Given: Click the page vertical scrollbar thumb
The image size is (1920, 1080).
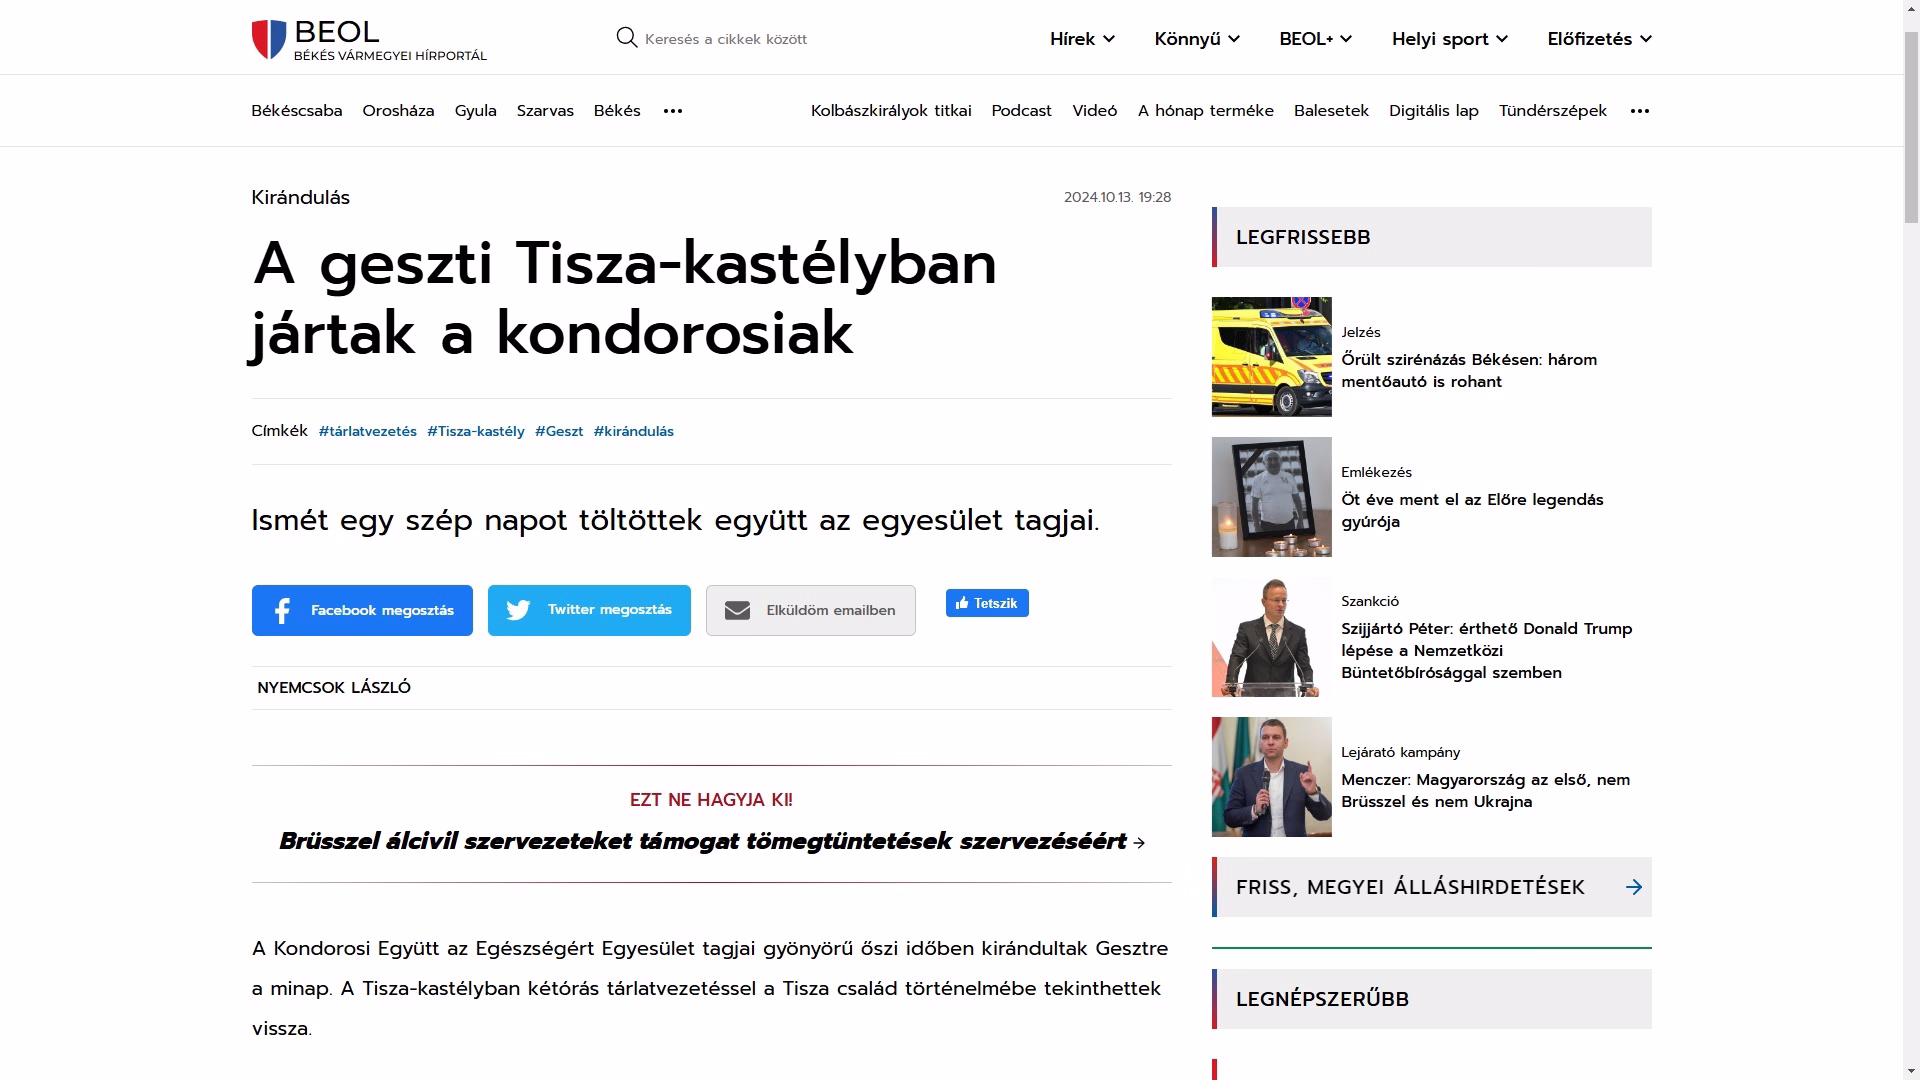Looking at the screenshot, I should click(1911, 125).
